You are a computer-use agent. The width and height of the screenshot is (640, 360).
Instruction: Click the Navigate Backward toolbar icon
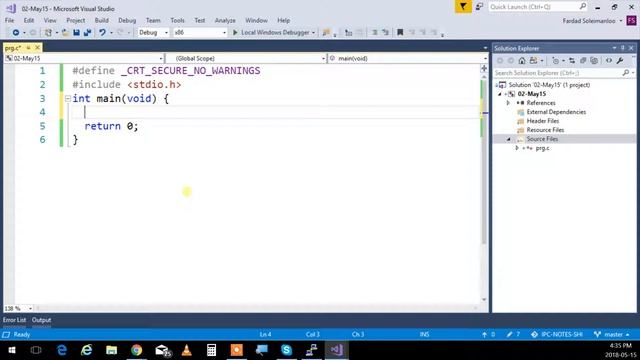(x=16, y=32)
